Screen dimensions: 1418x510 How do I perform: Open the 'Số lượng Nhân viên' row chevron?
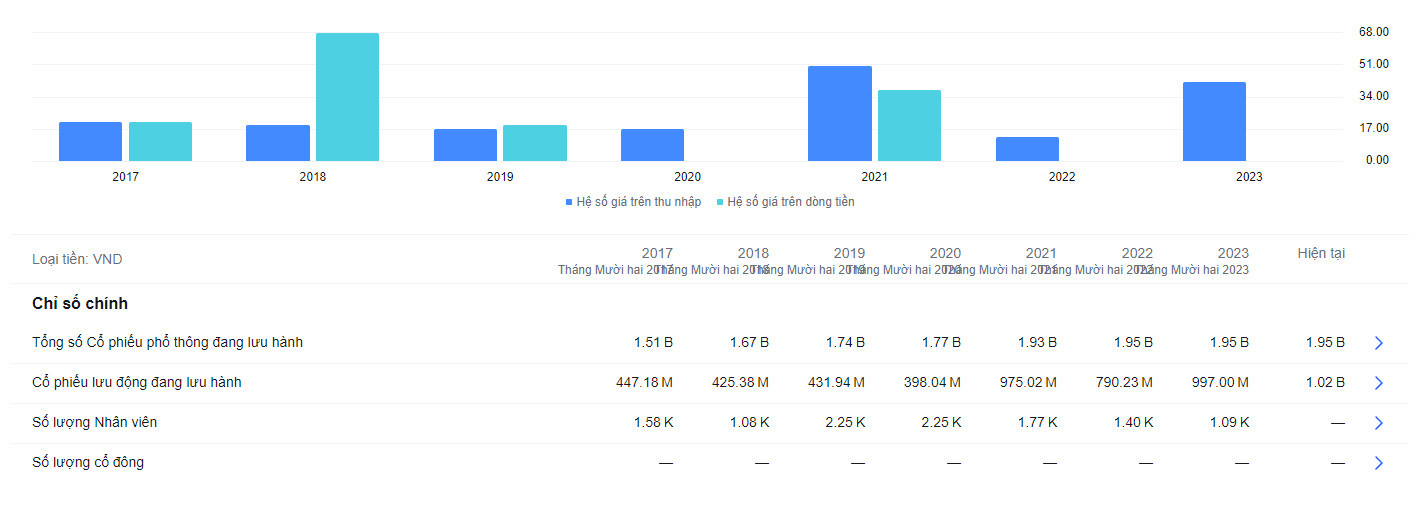coord(1378,423)
